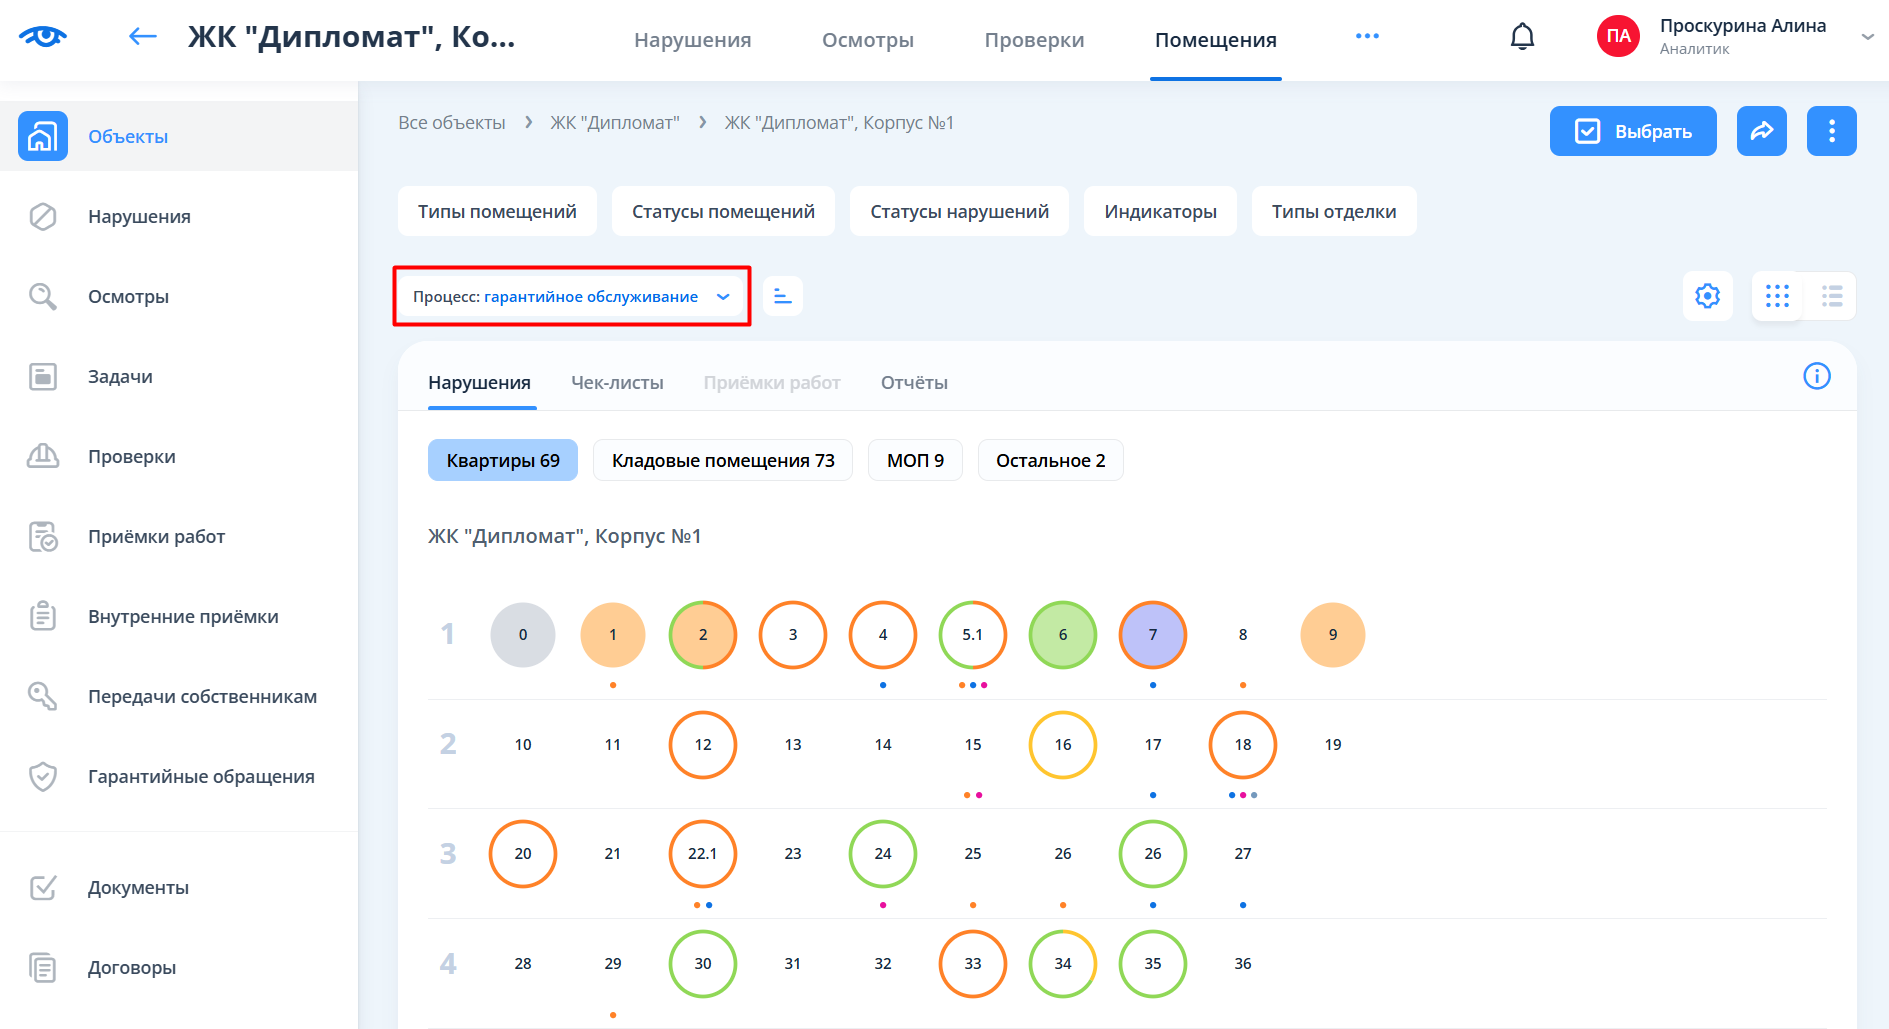Expand the Процесс гарантийное обслуживание dropdown
This screenshot has height=1029, width=1889.
coord(571,296)
